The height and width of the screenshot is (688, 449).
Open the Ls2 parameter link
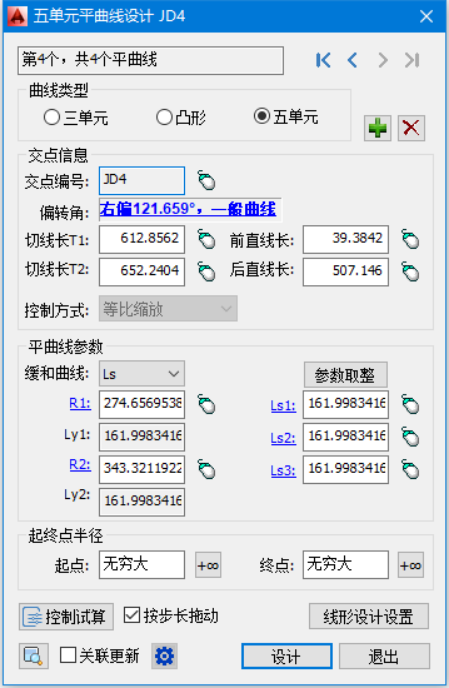(283, 438)
